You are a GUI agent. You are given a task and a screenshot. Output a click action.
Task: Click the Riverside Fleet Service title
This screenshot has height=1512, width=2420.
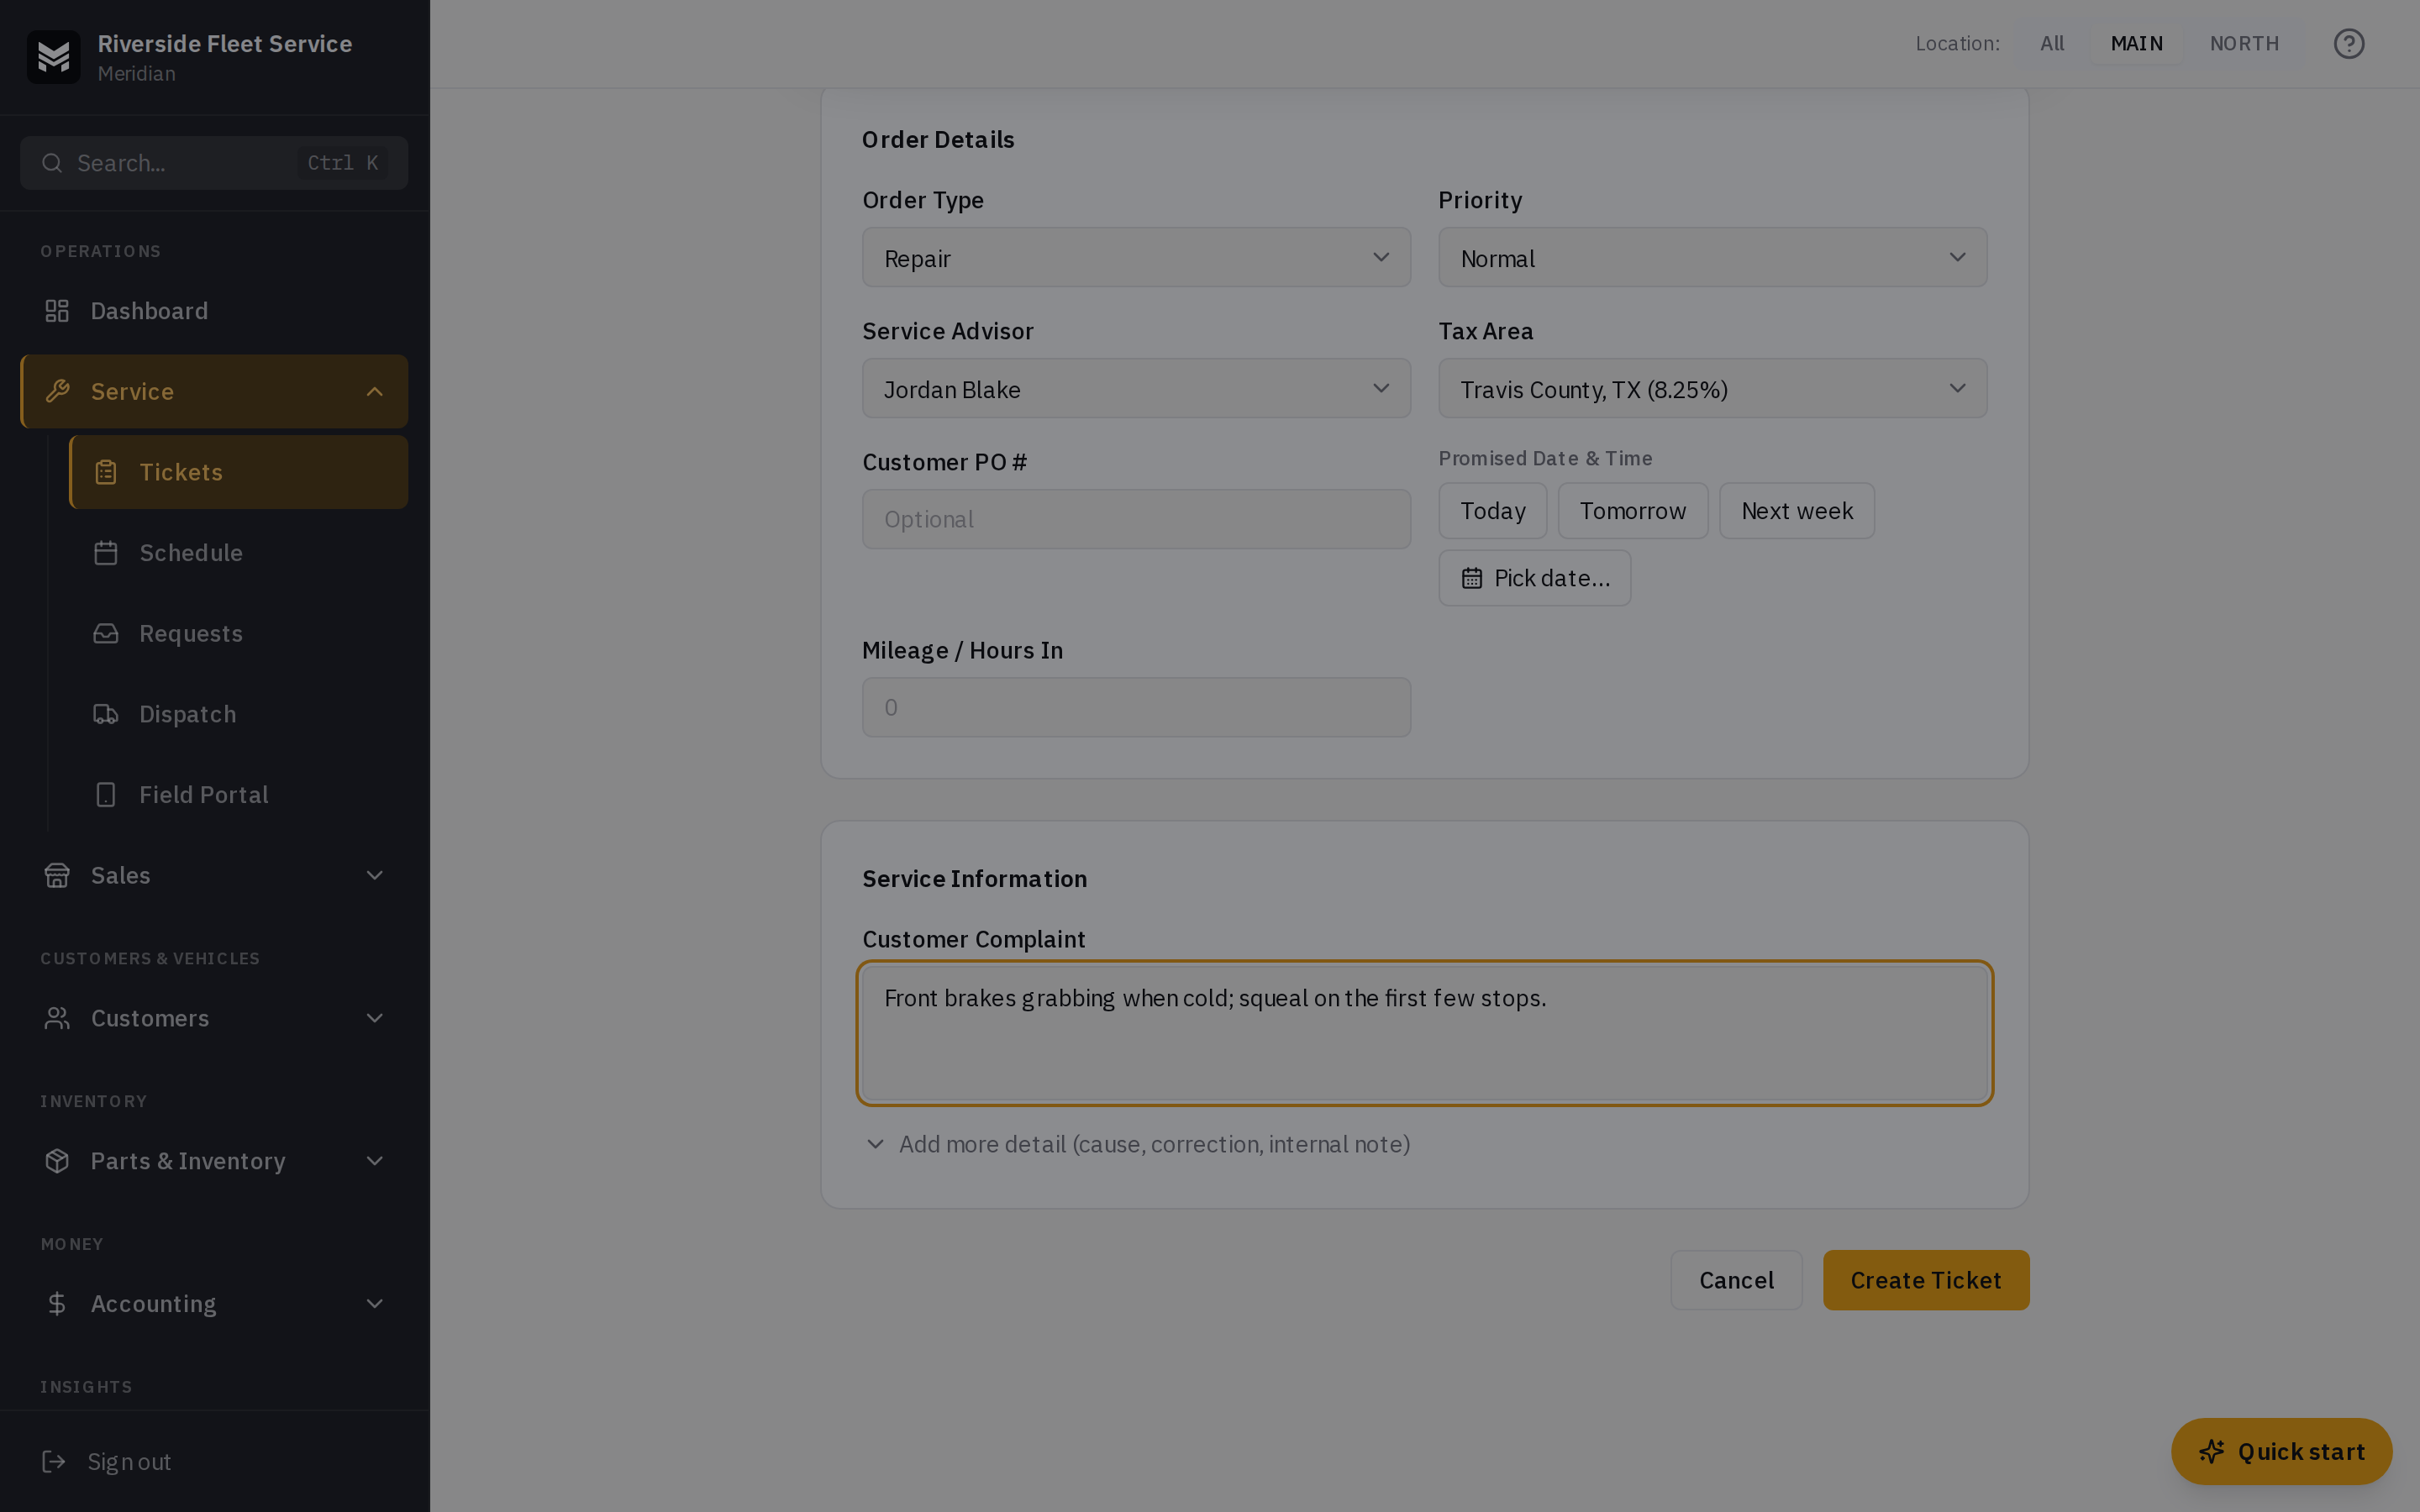click(225, 44)
